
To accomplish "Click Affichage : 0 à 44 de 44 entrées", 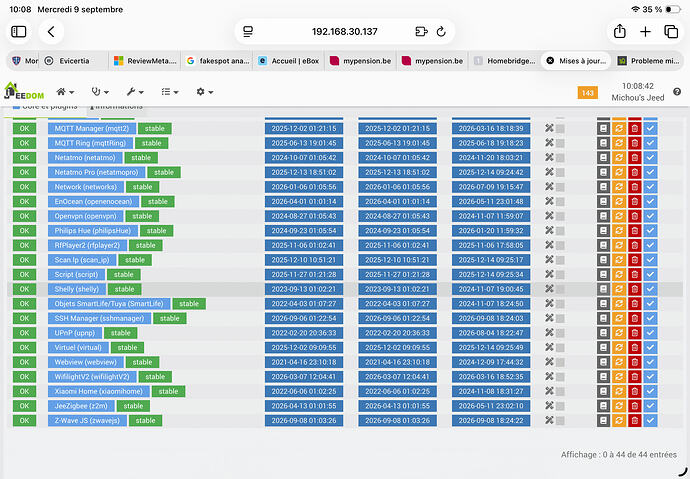I will tap(619, 454).
